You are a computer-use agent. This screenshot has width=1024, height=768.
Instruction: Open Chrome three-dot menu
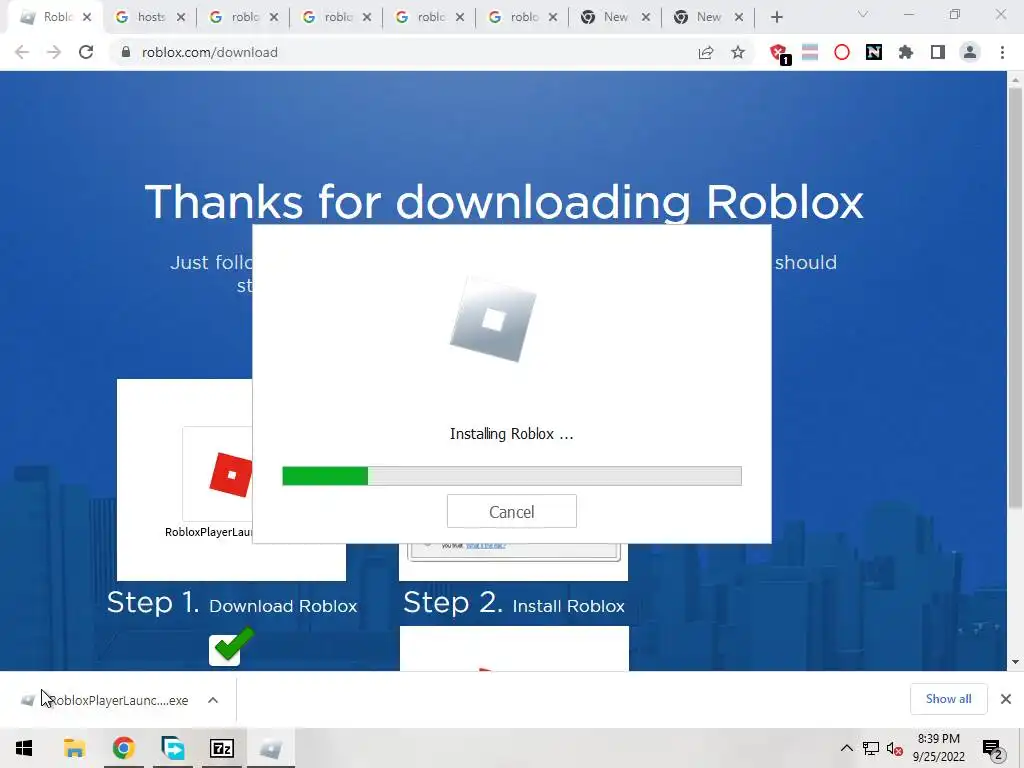(x=1002, y=52)
